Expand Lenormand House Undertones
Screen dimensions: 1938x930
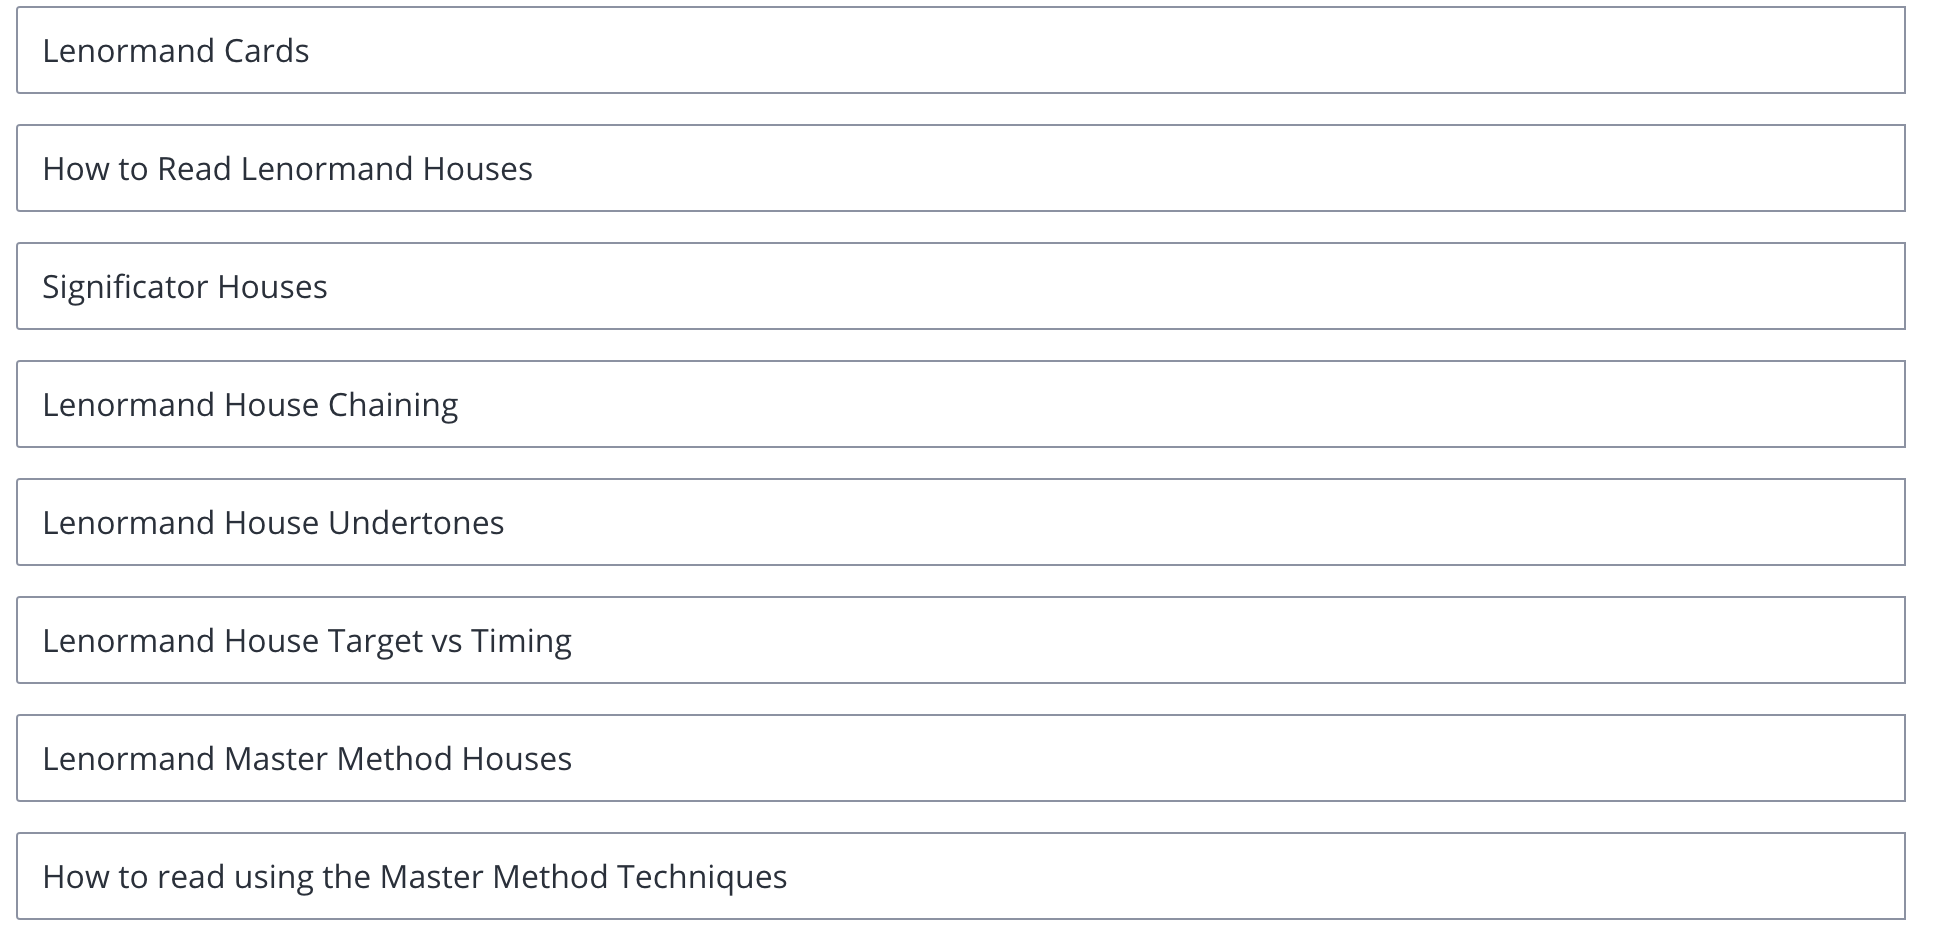click(961, 522)
